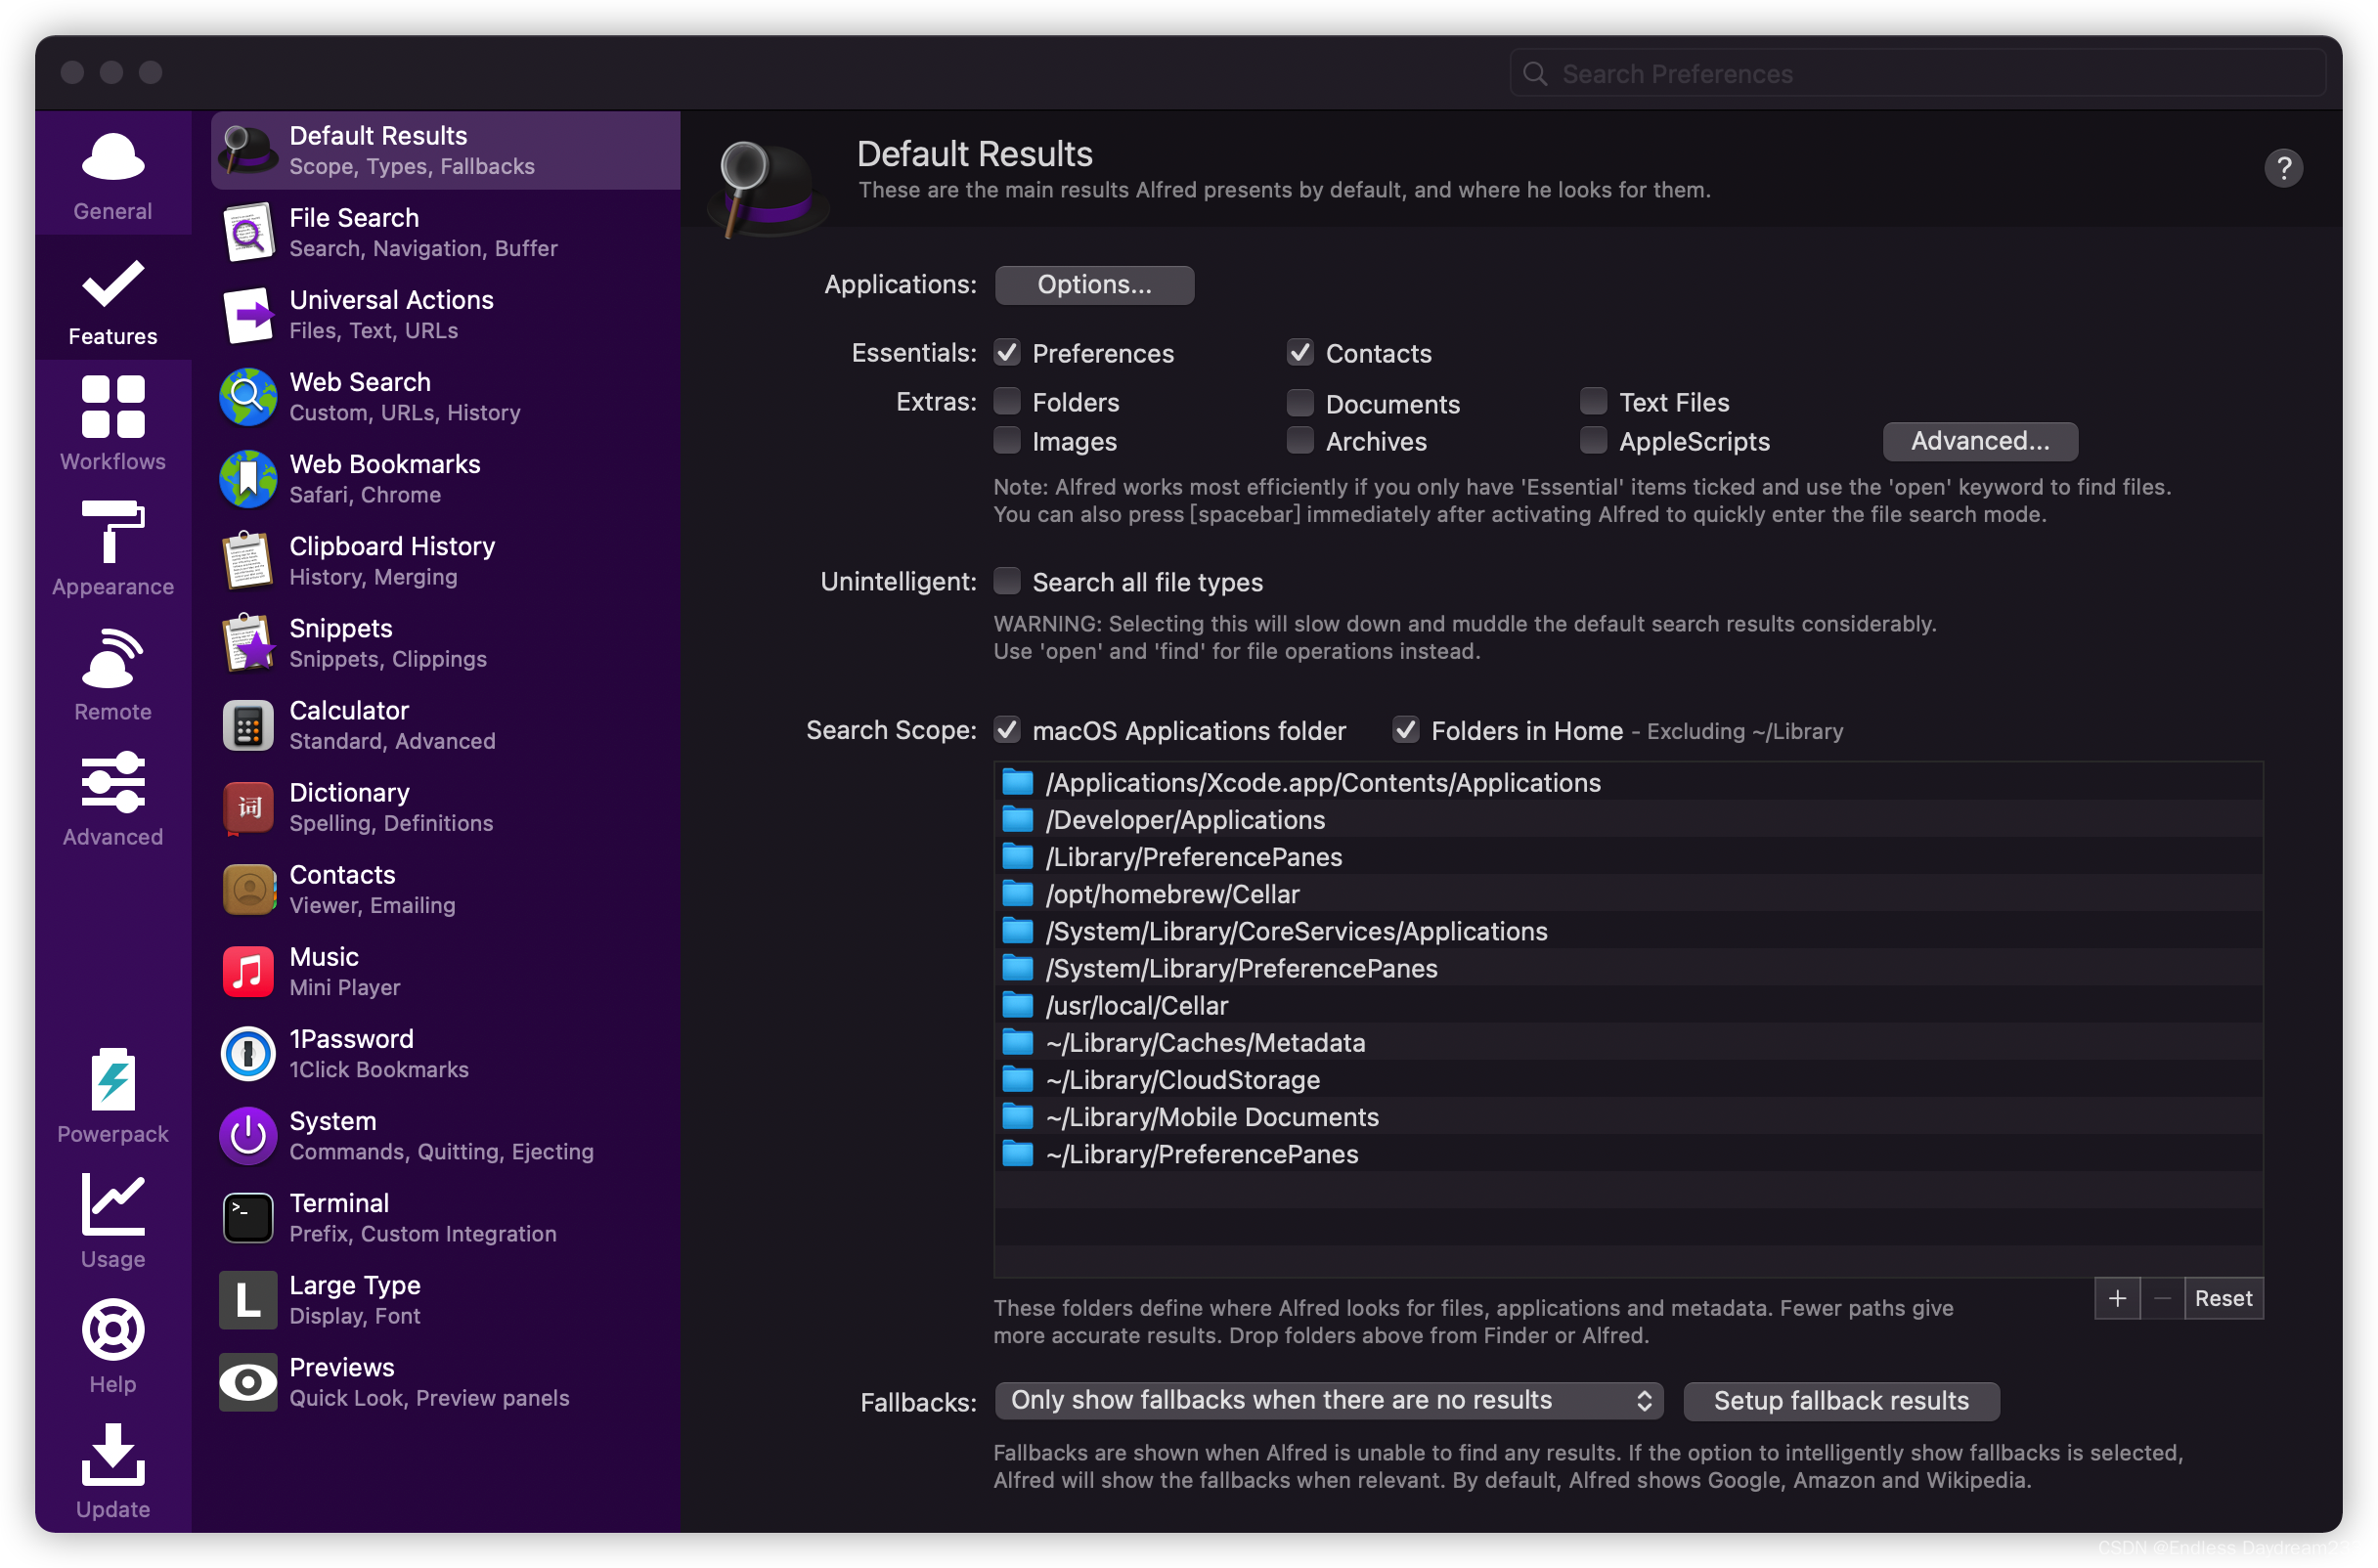The image size is (2378, 1568).
Task: Uncheck the Contacts essentials checkbox
Action: [1300, 353]
